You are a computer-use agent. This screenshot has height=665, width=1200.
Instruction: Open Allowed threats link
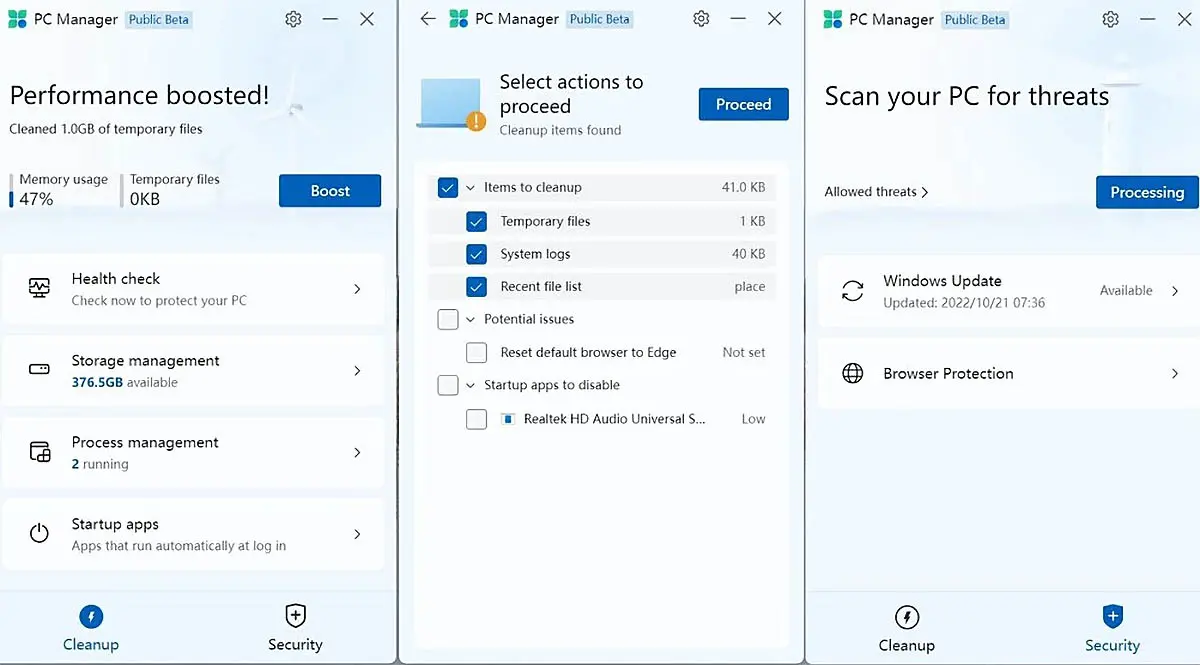[876, 191]
